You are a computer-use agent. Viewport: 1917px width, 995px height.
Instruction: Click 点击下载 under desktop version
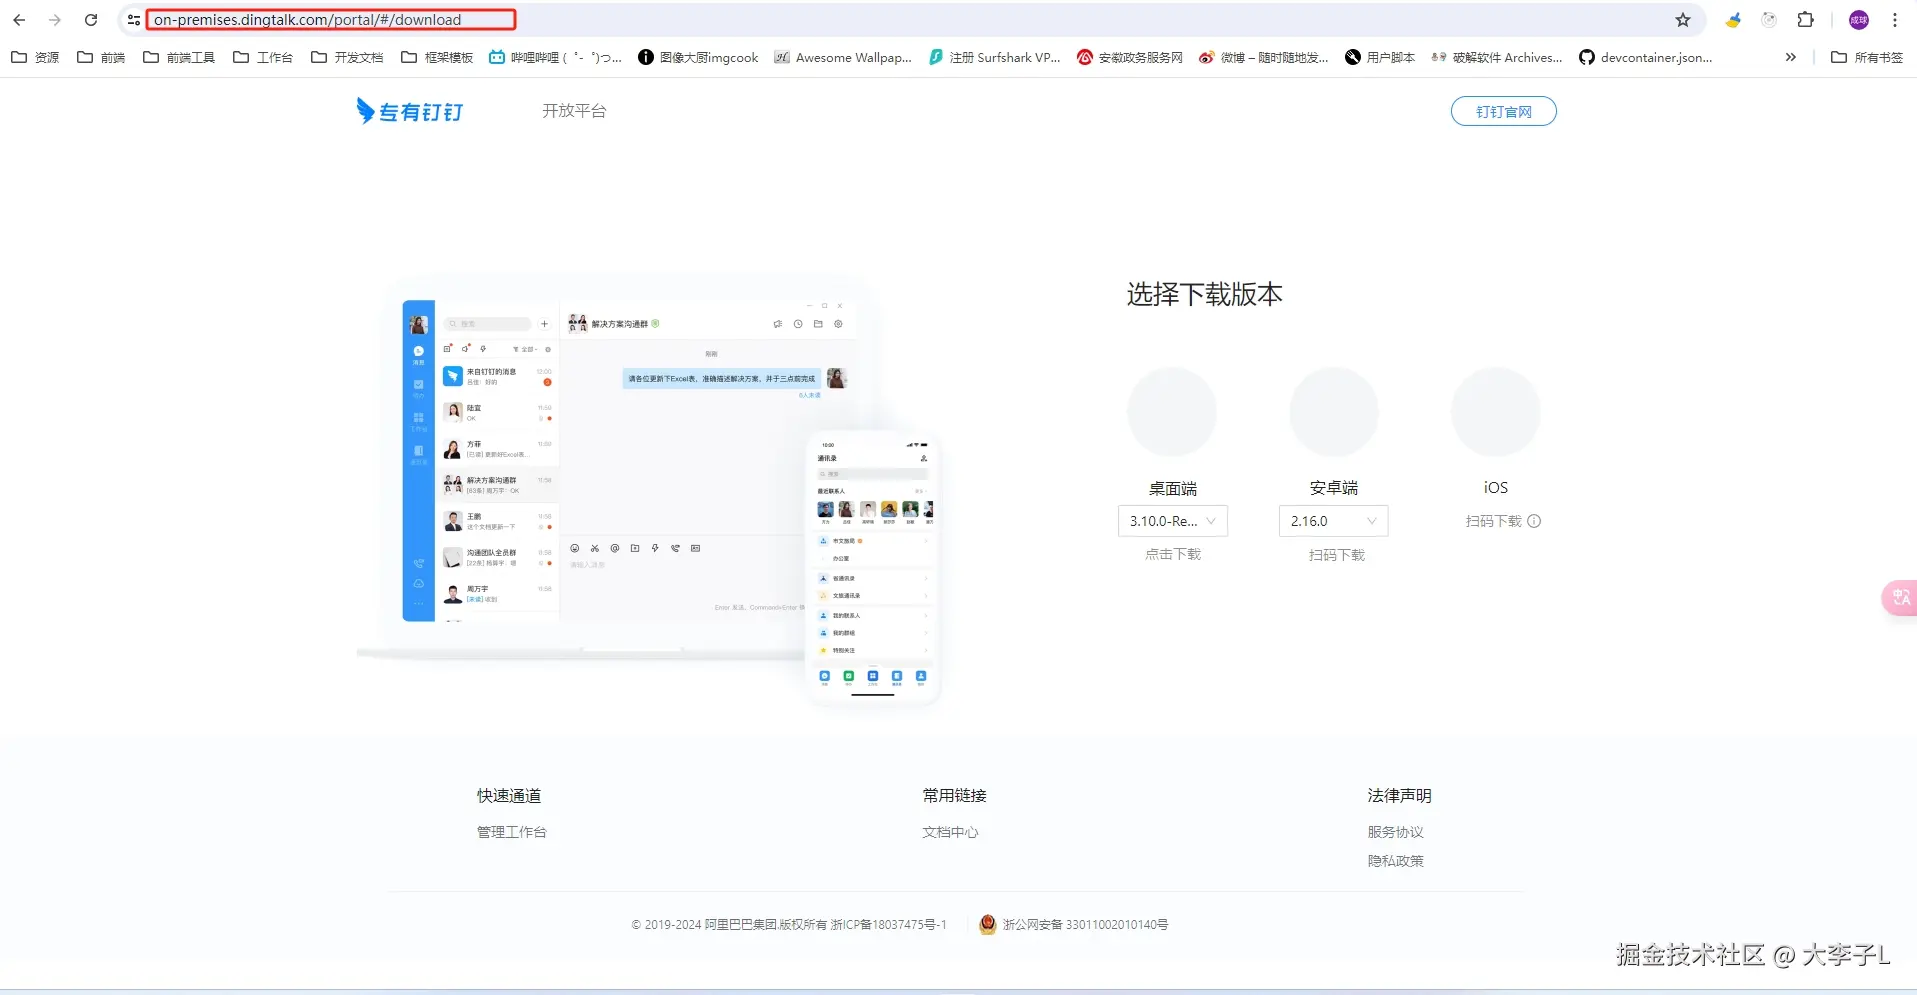1173,554
